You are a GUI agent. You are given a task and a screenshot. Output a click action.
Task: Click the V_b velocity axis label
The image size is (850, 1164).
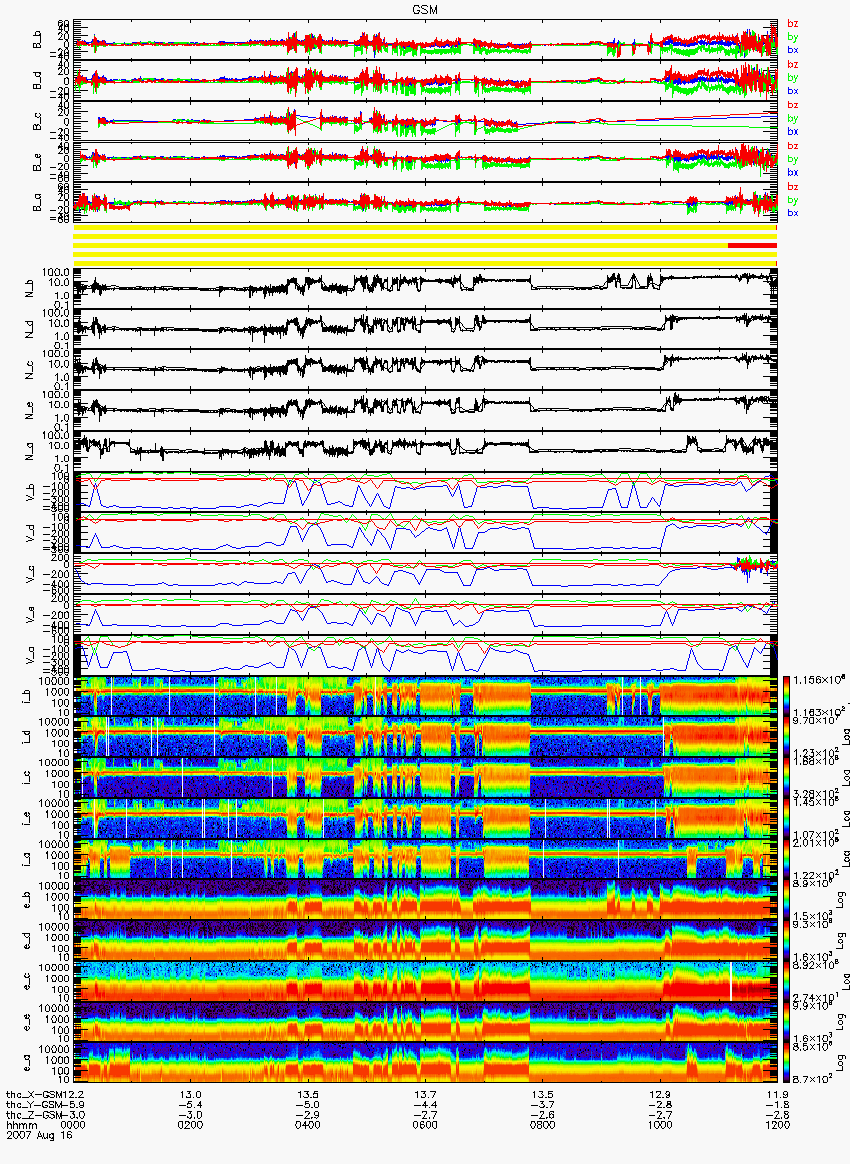point(30,490)
